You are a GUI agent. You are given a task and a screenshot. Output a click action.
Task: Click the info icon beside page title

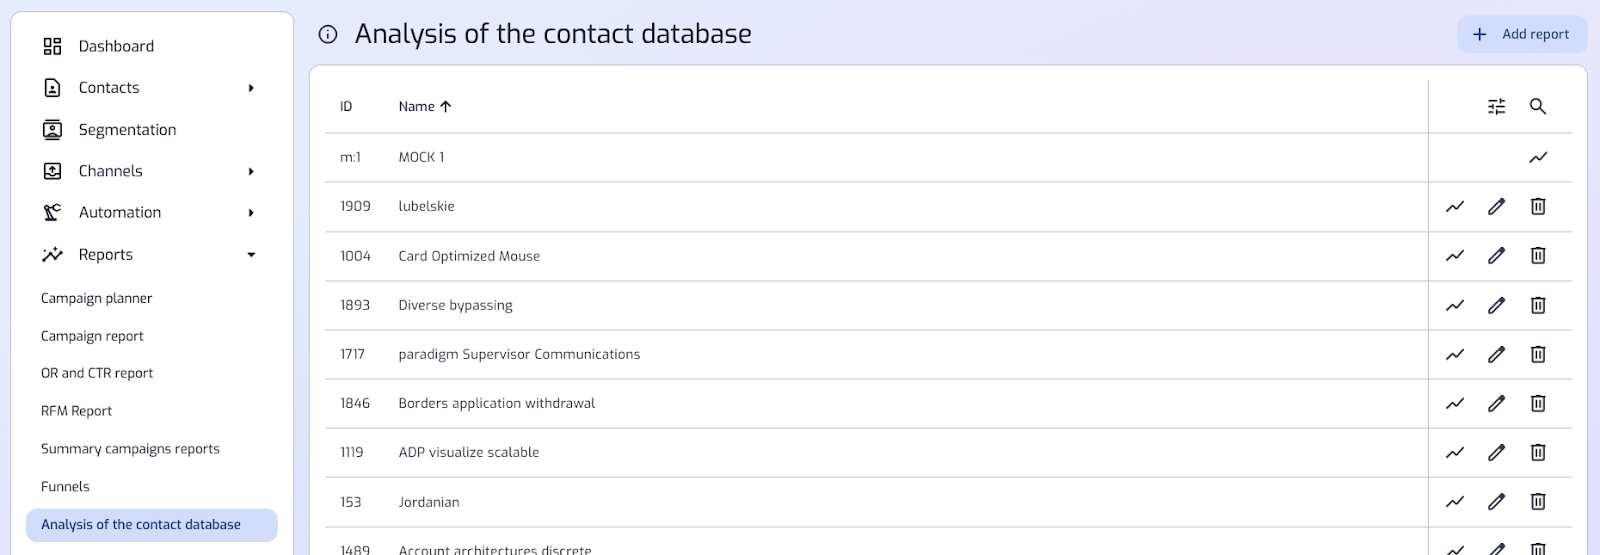(328, 34)
